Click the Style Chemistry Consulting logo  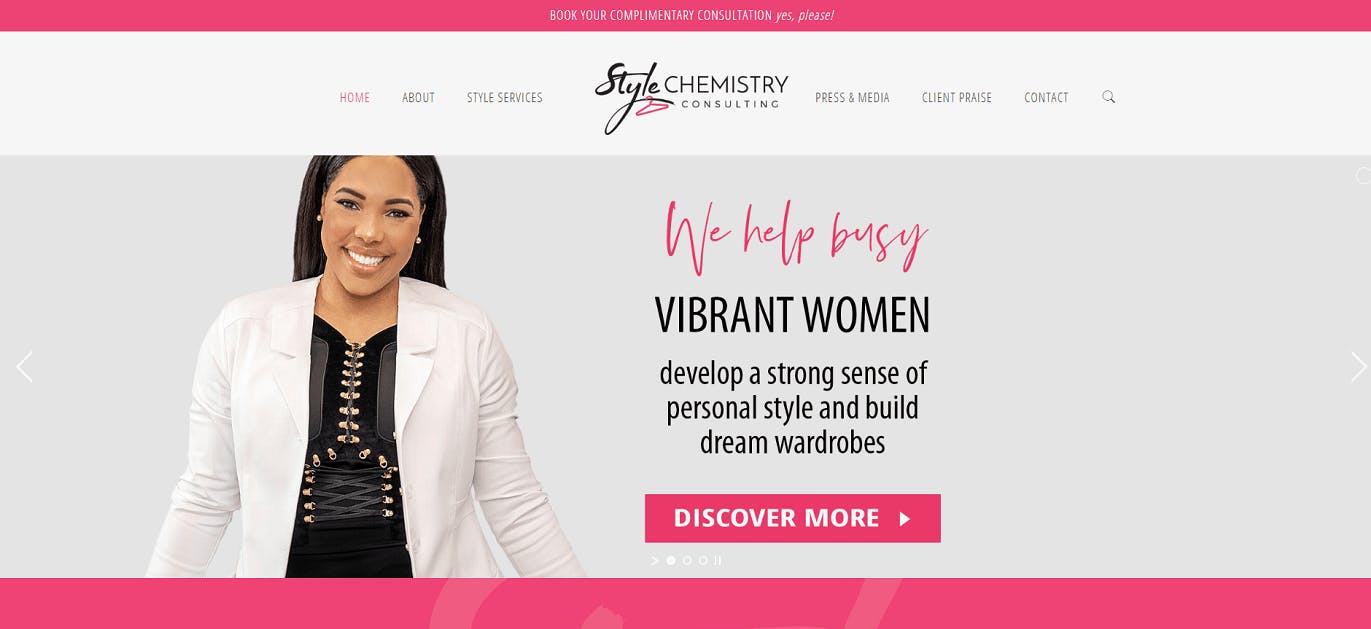pos(691,97)
